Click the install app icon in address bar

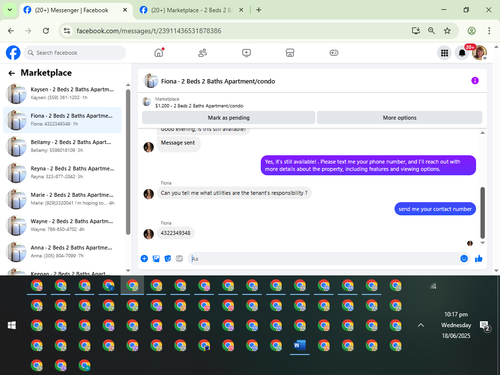[x=416, y=31]
